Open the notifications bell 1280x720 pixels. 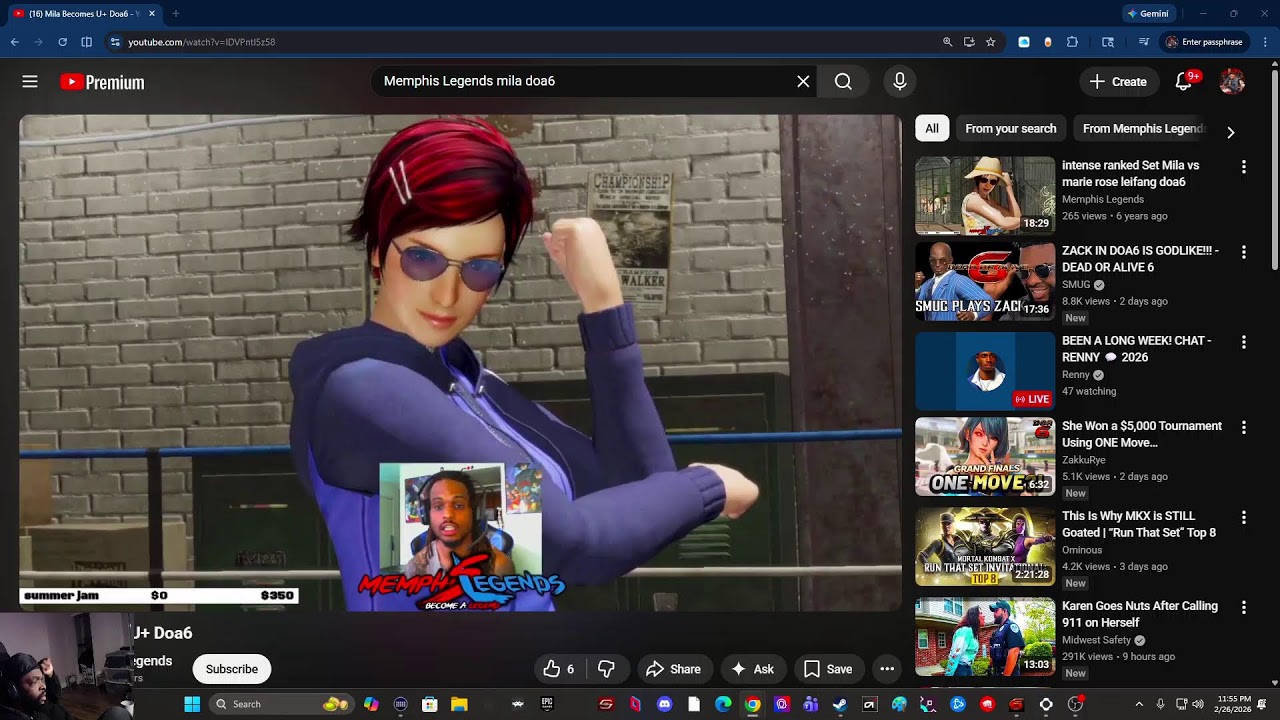(1184, 82)
